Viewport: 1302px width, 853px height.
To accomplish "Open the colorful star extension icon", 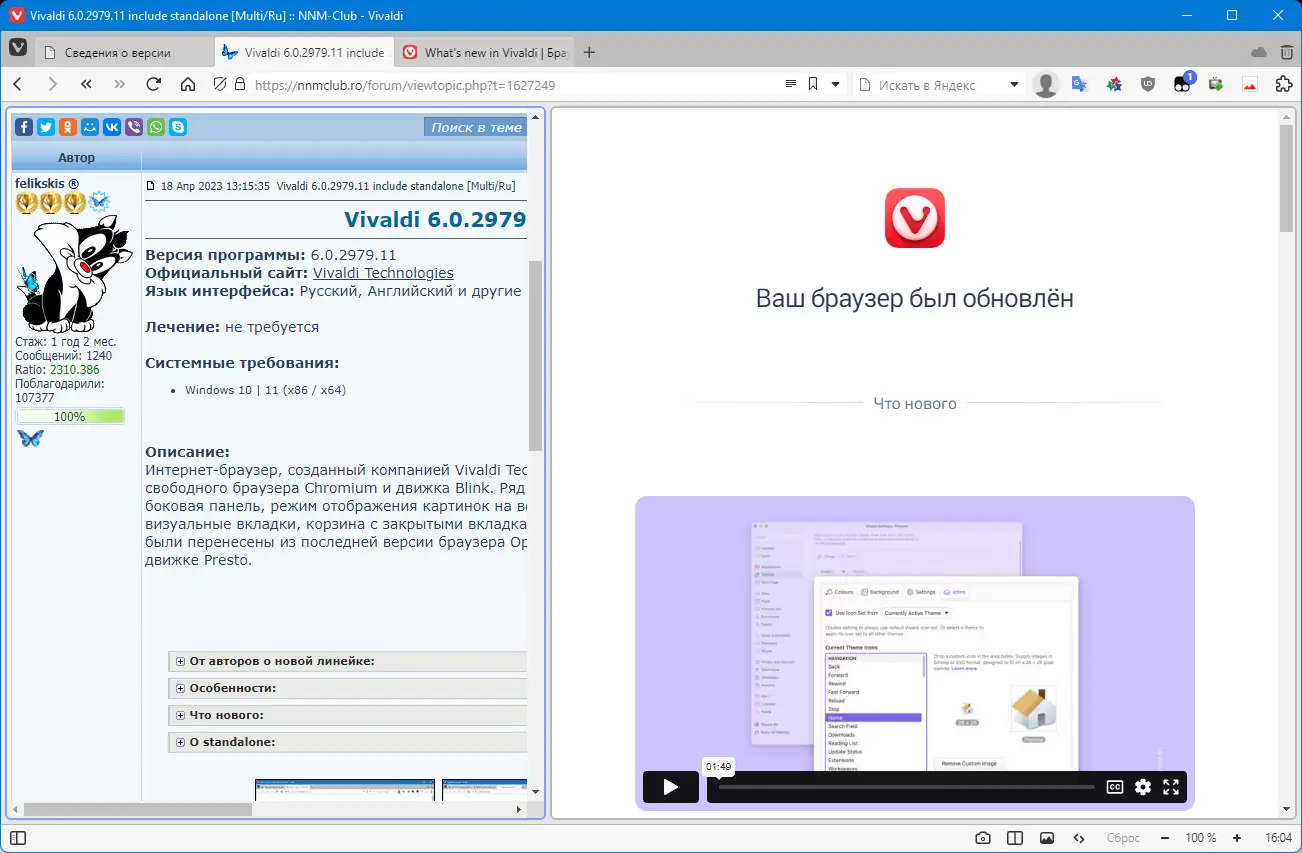I will [1114, 85].
